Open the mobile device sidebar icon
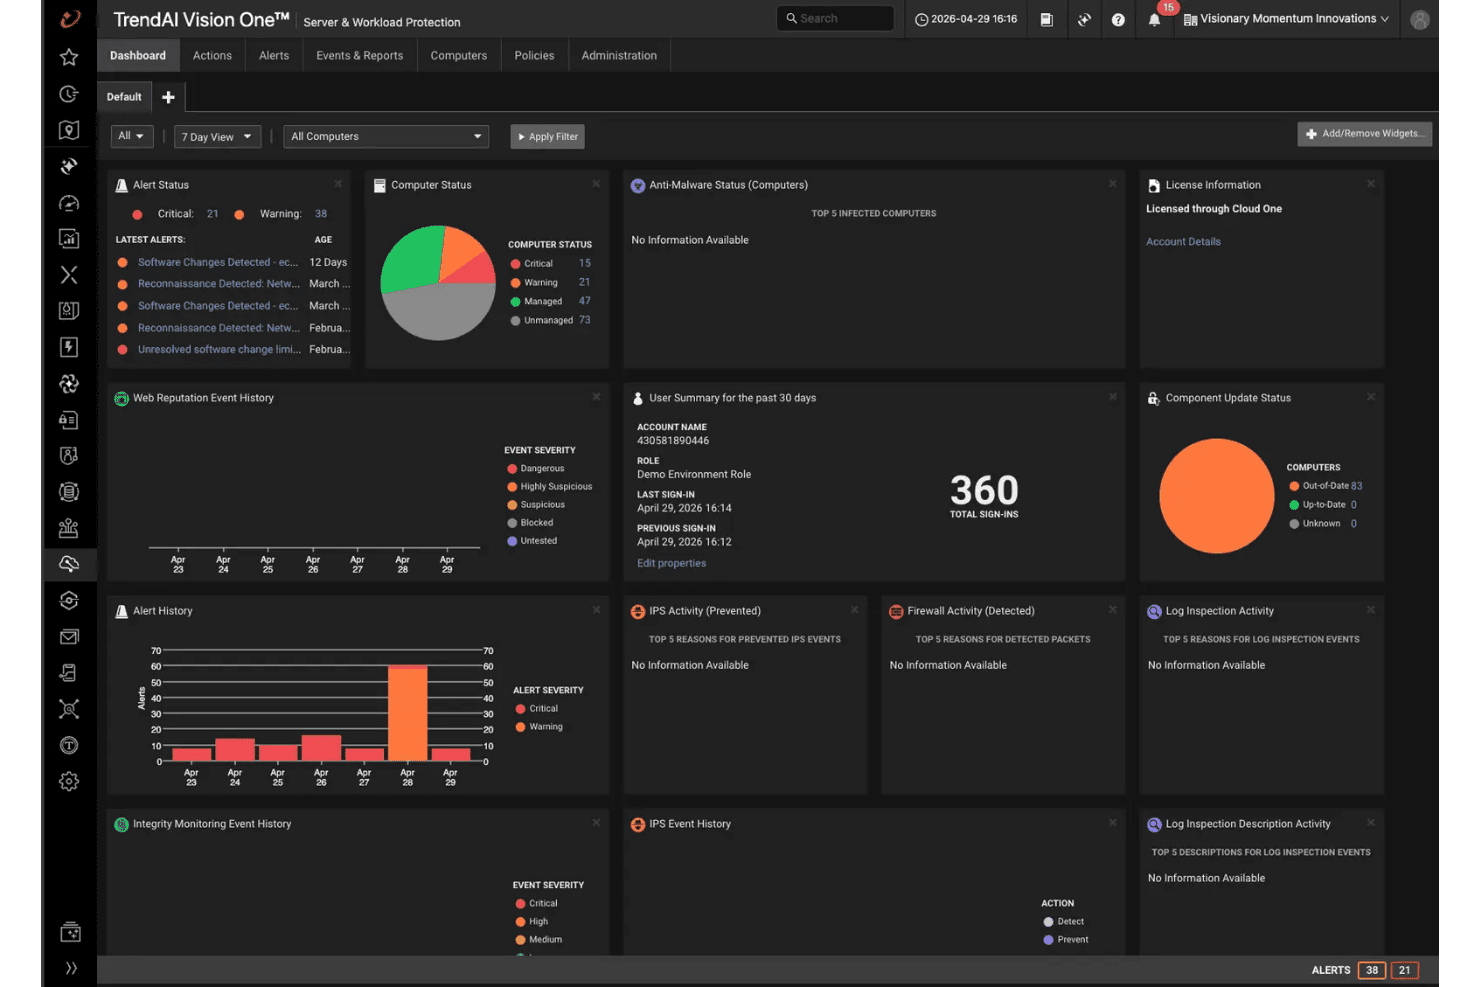The height and width of the screenshot is (987, 1480). click(69, 673)
